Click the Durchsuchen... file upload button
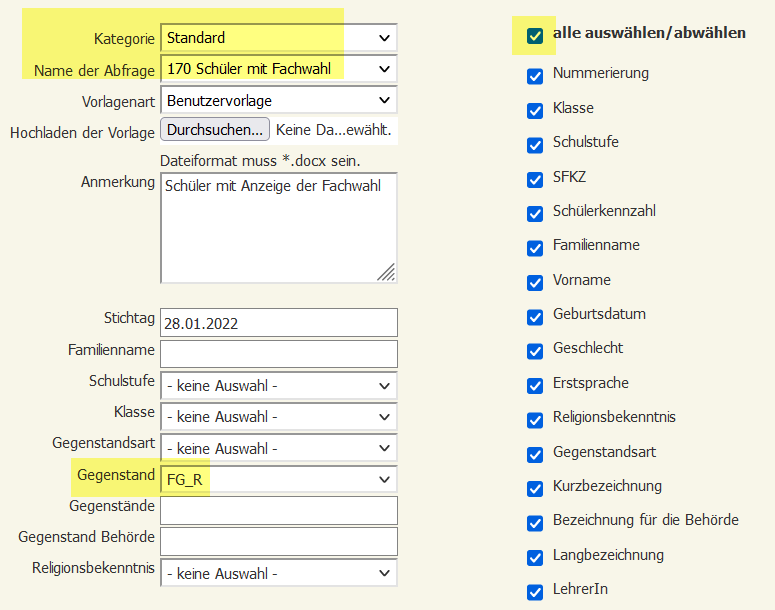This screenshot has width=775, height=610. [x=215, y=130]
